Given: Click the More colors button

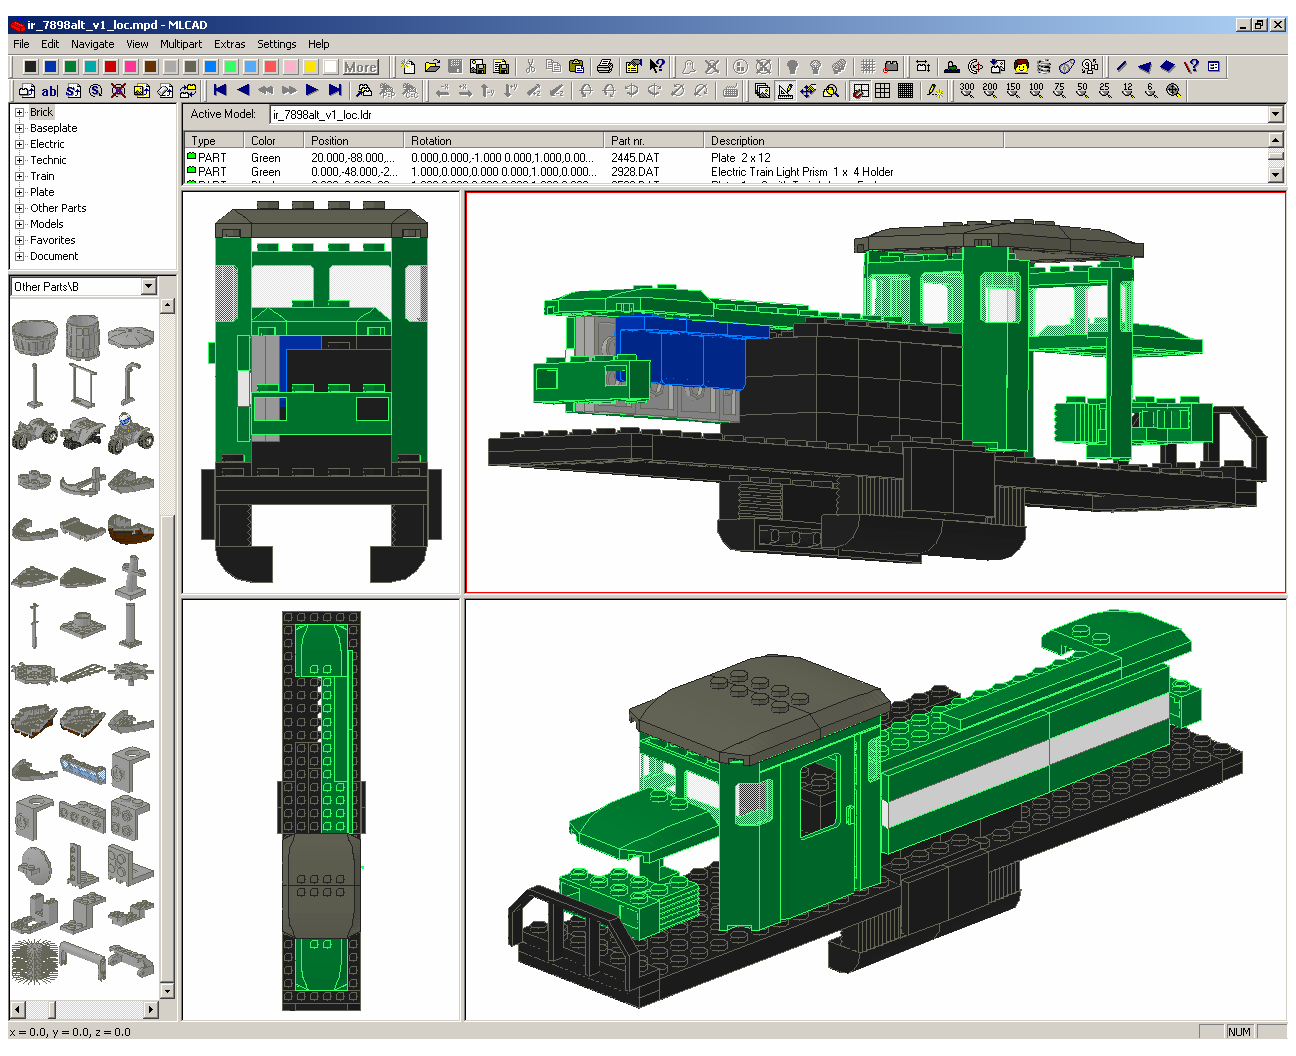Looking at the screenshot, I should (x=361, y=67).
